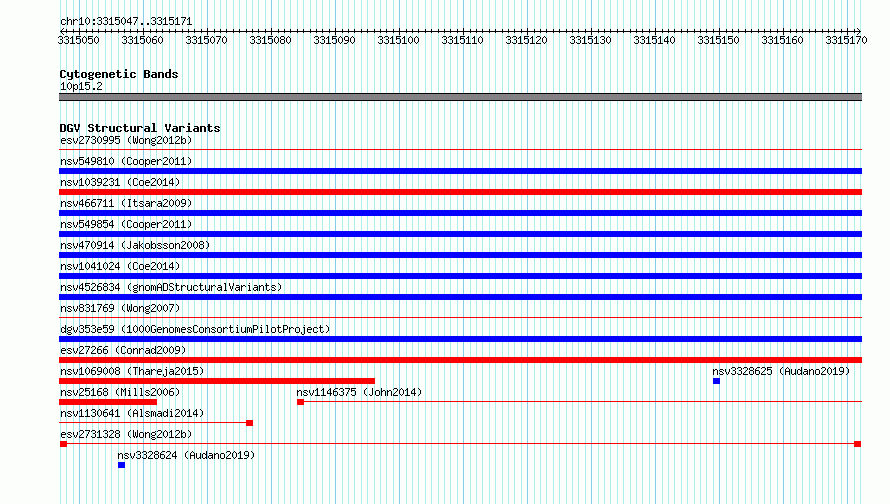890x504 pixels.
Task: Click the blue marker under nsv3328624
Action: click(121, 465)
